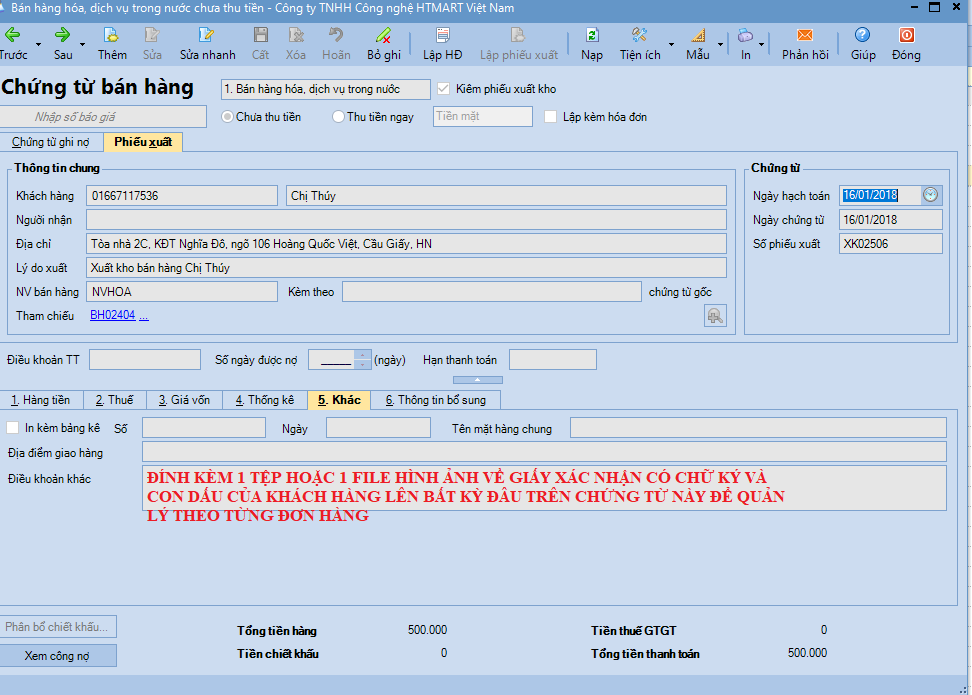Screen dimensions: 972x695
Task: Open the 1. Hàng tiền tab
Action: [41, 400]
